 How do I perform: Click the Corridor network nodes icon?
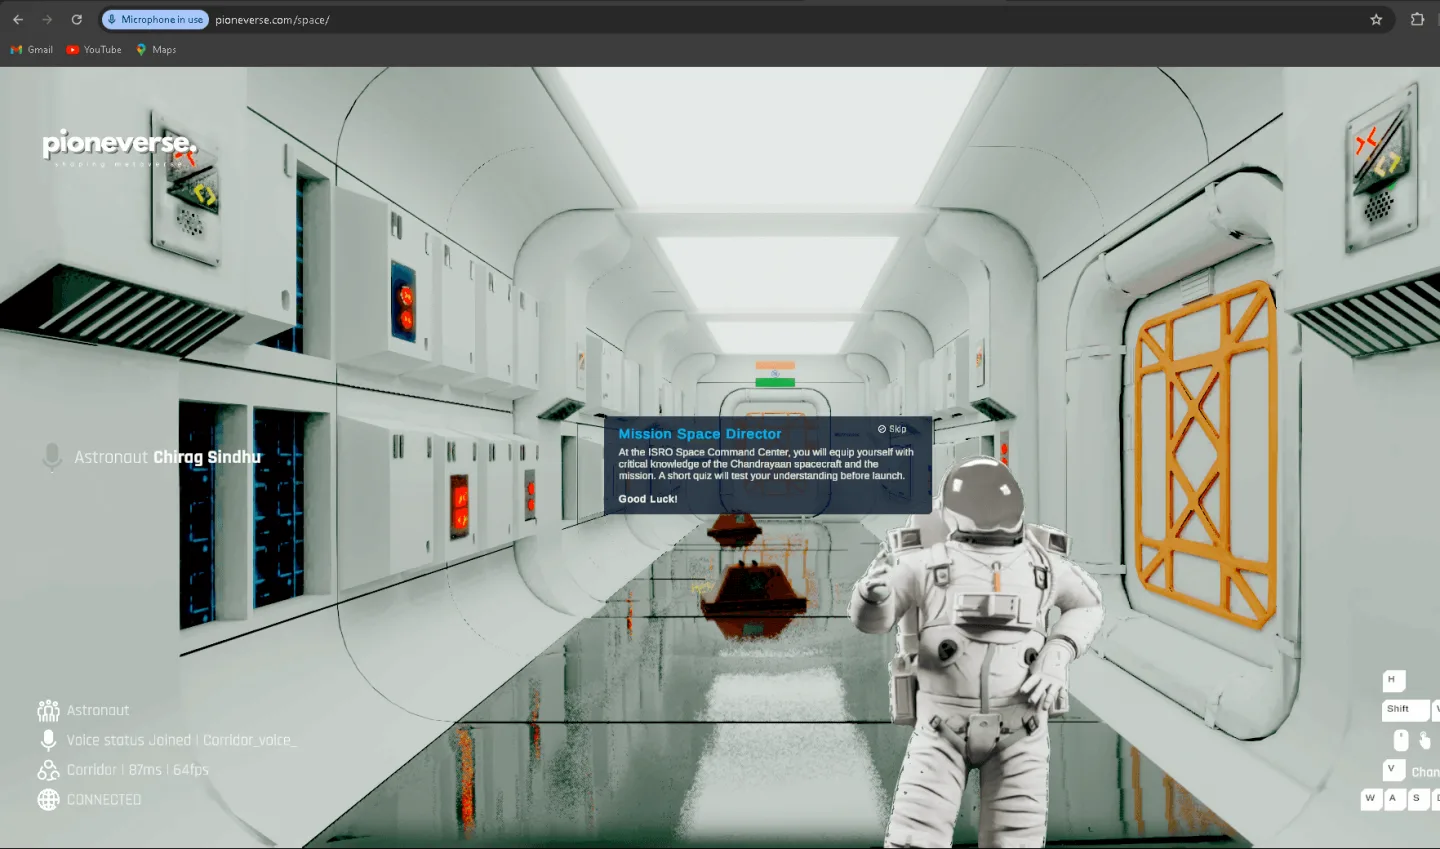[x=48, y=770]
